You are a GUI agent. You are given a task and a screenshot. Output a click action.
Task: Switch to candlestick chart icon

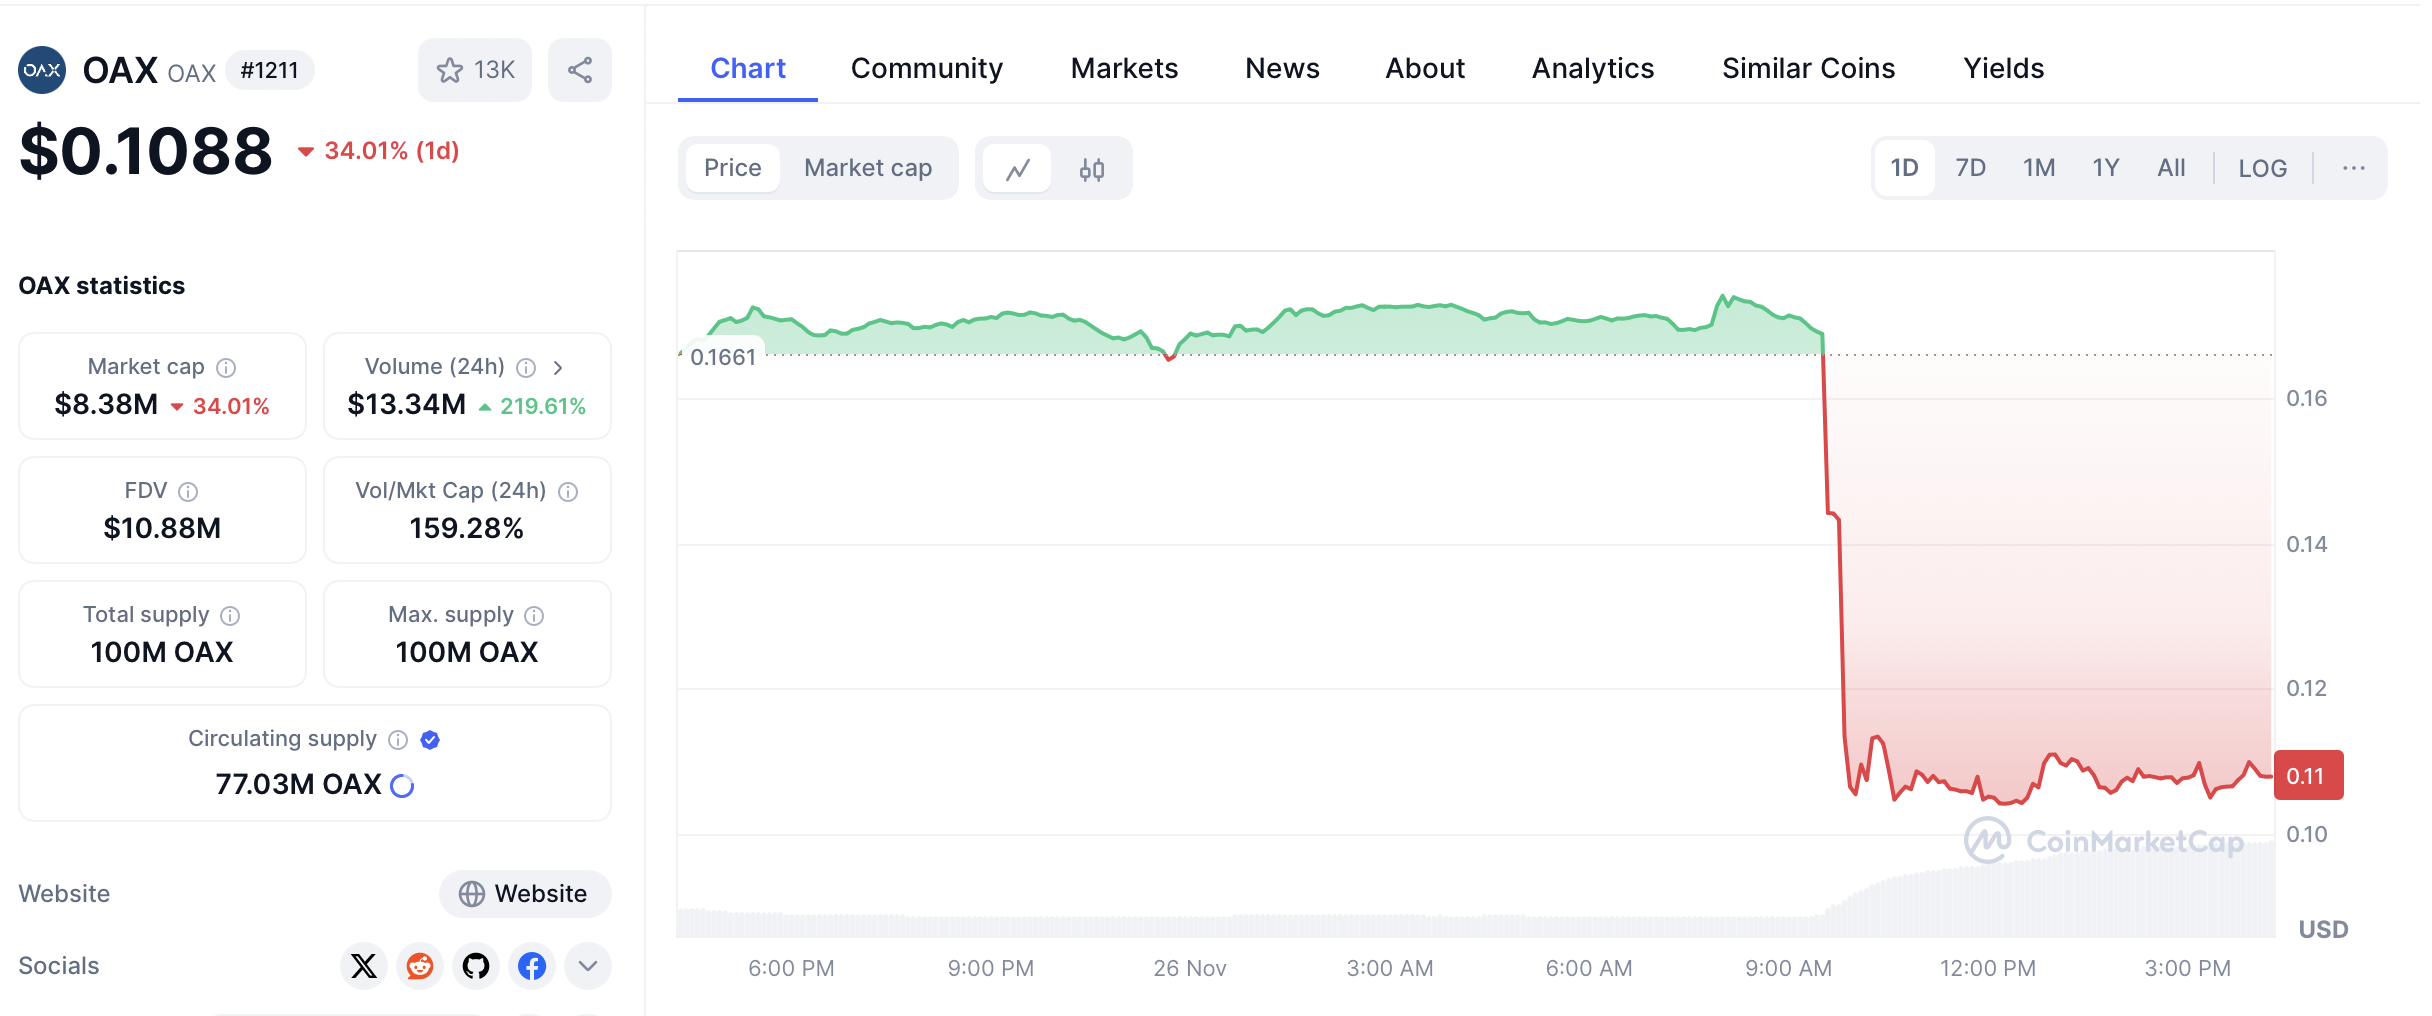pyautogui.click(x=1092, y=169)
